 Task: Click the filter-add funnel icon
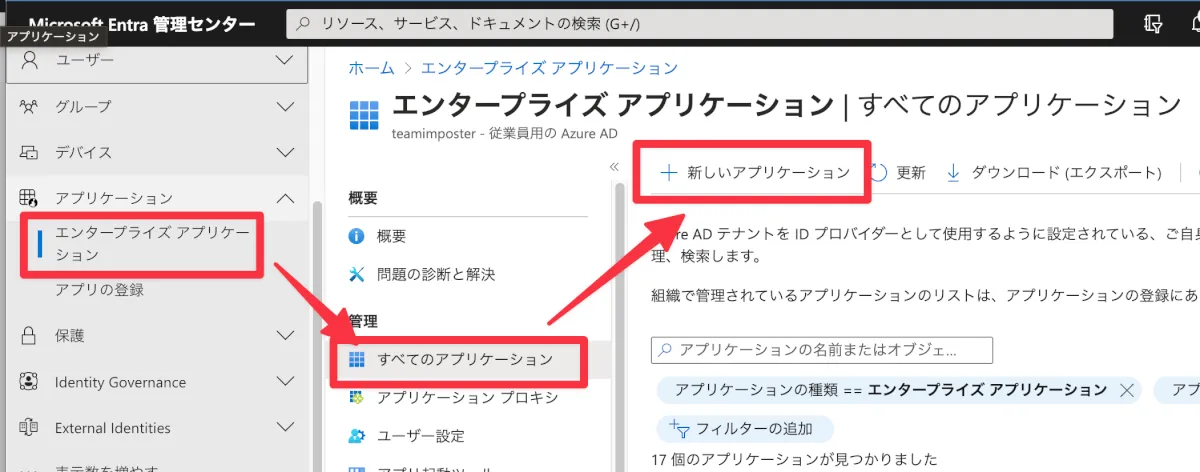point(679,428)
